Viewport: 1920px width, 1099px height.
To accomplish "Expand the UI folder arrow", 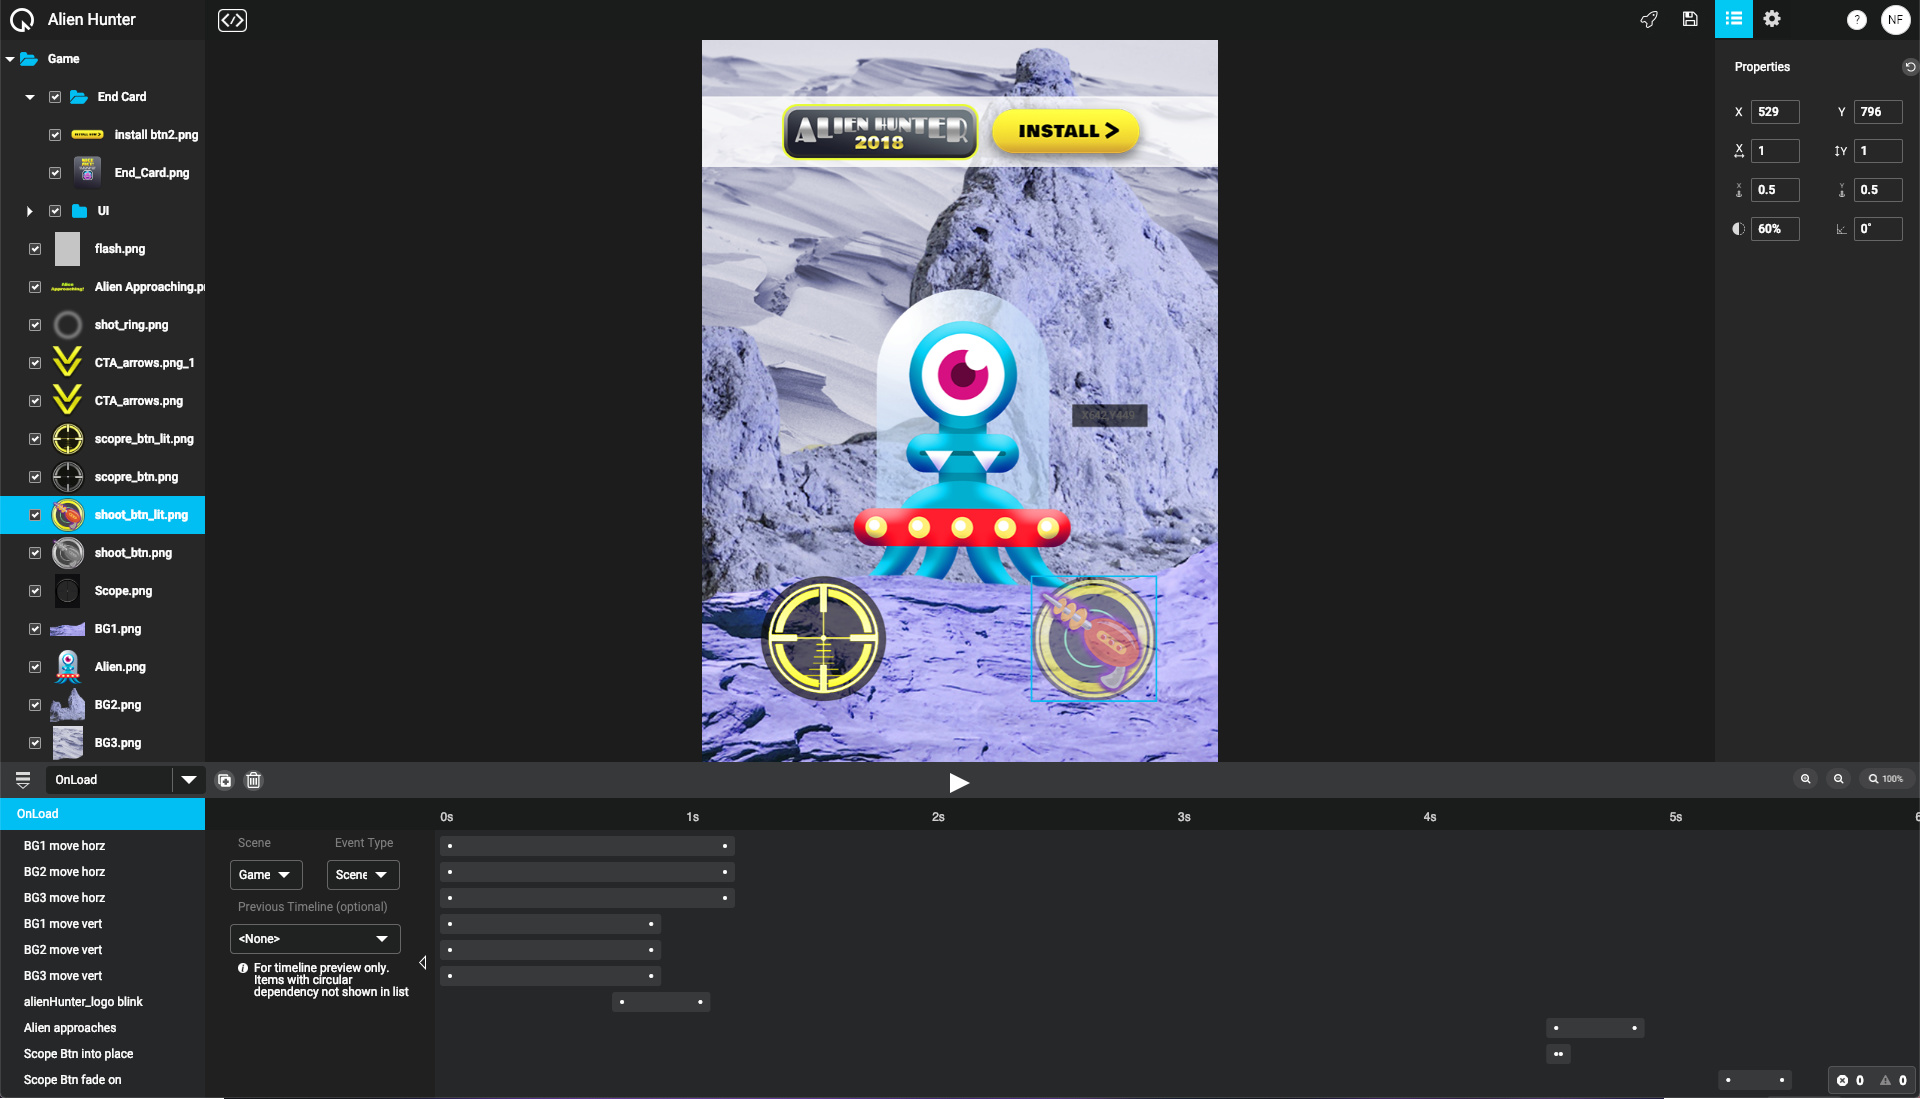I will click(30, 211).
